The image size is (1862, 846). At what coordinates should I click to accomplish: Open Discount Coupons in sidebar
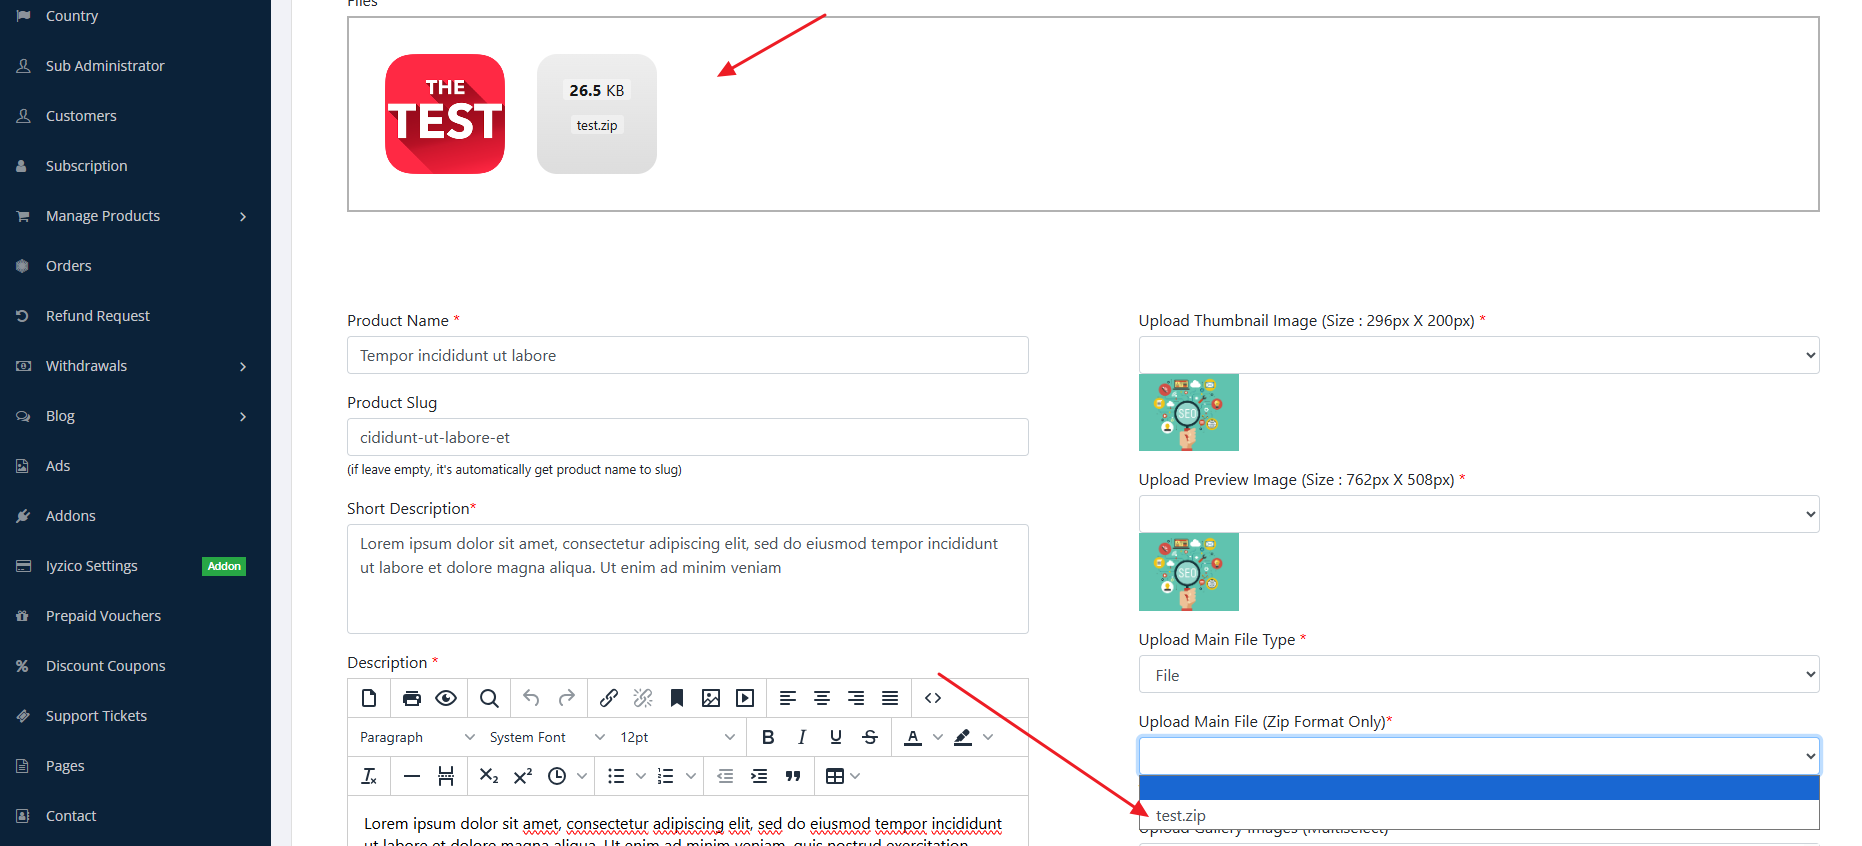(x=105, y=666)
